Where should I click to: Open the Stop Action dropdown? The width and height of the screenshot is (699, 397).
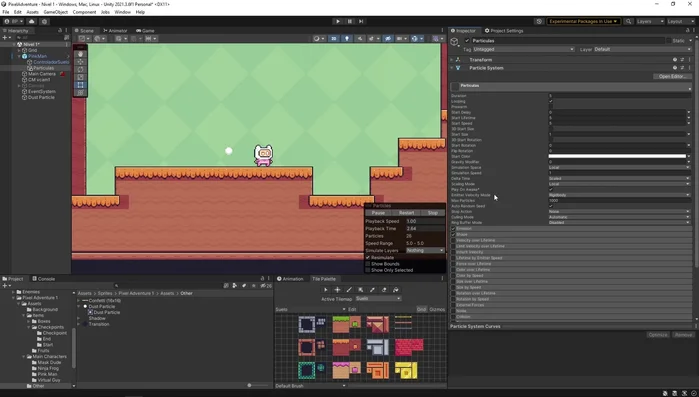coord(619,212)
